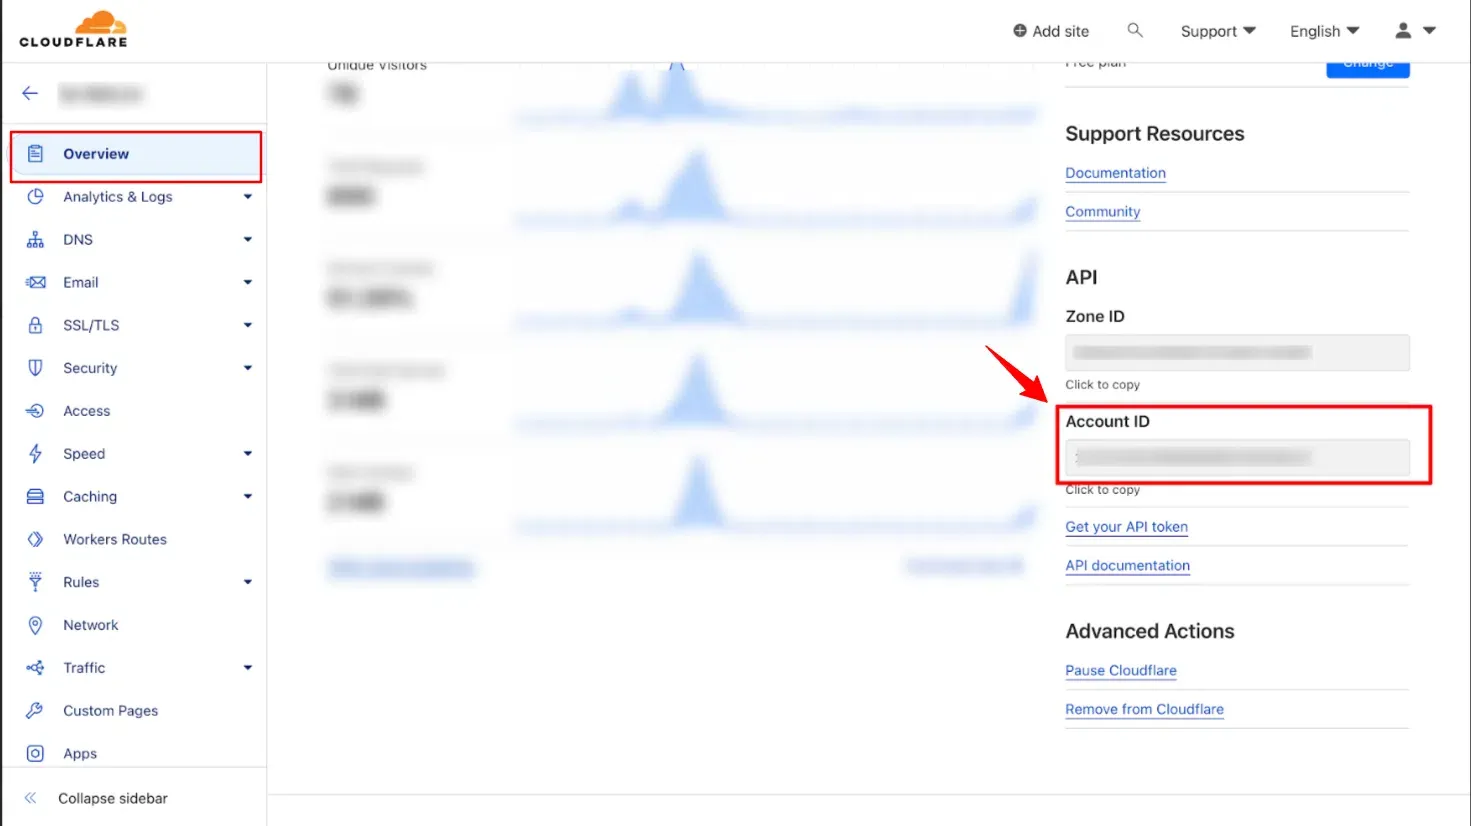Click the back arrow icon in sidebar

(x=30, y=94)
